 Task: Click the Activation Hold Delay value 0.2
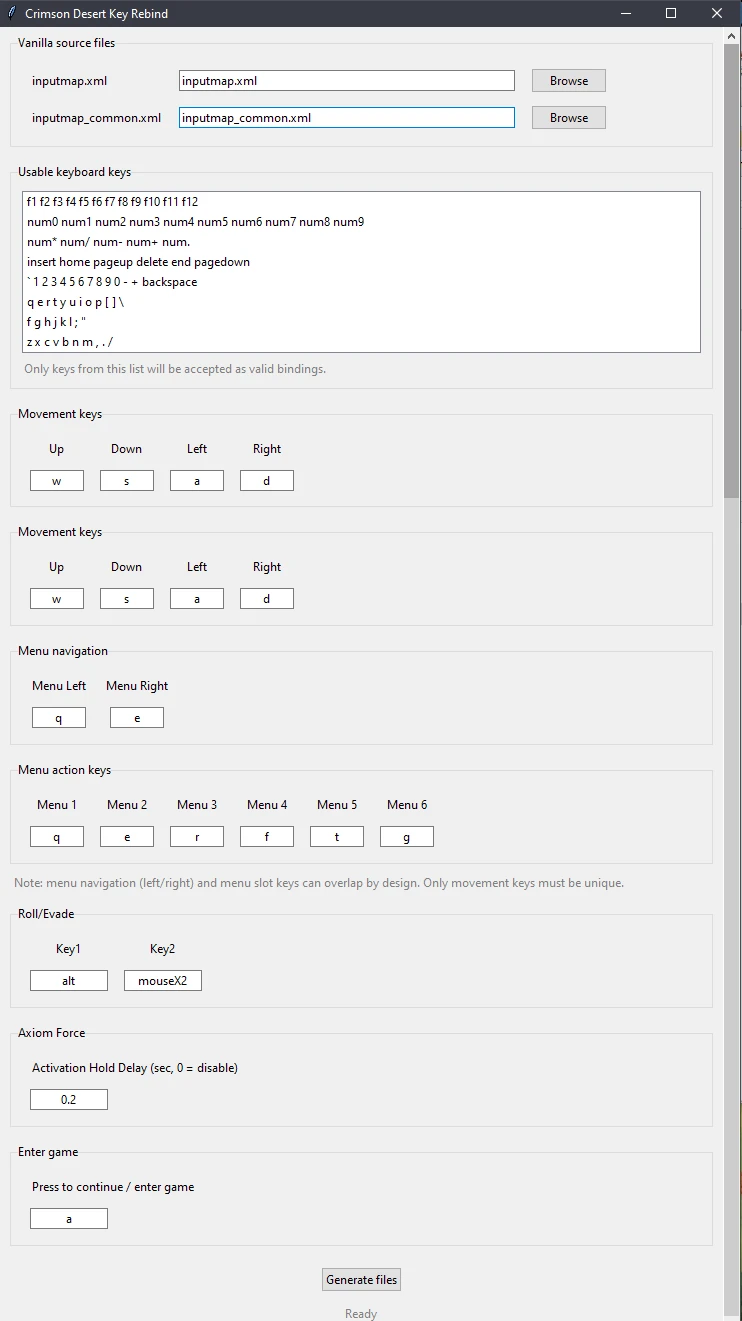coord(69,1100)
